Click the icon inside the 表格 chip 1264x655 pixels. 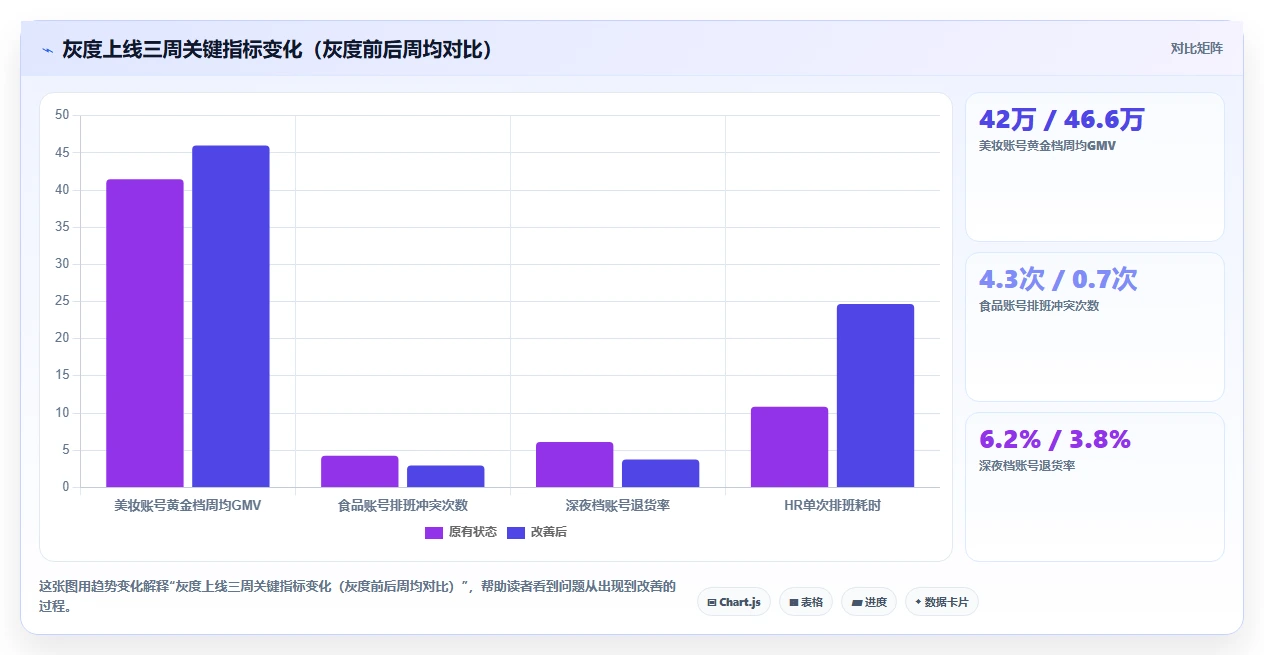pos(793,602)
